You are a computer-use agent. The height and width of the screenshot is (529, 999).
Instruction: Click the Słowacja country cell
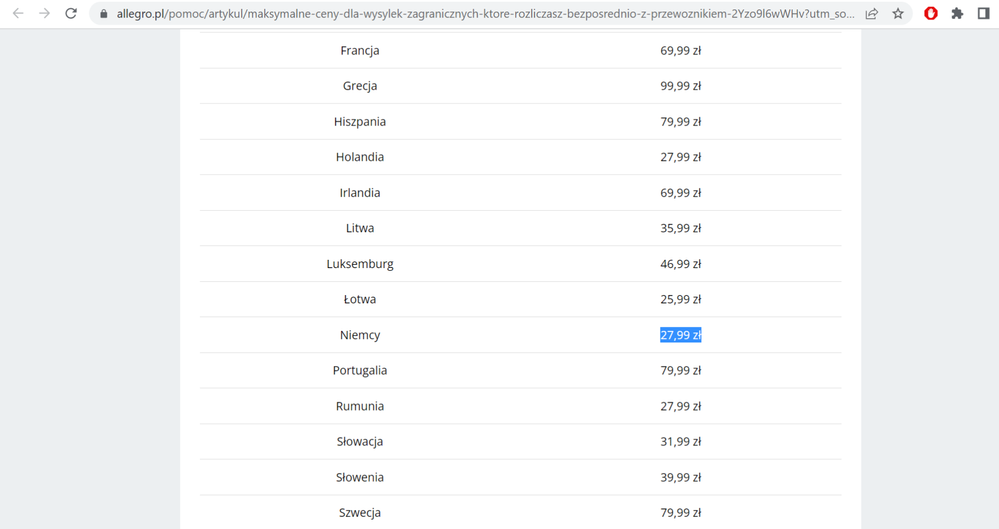(x=360, y=442)
